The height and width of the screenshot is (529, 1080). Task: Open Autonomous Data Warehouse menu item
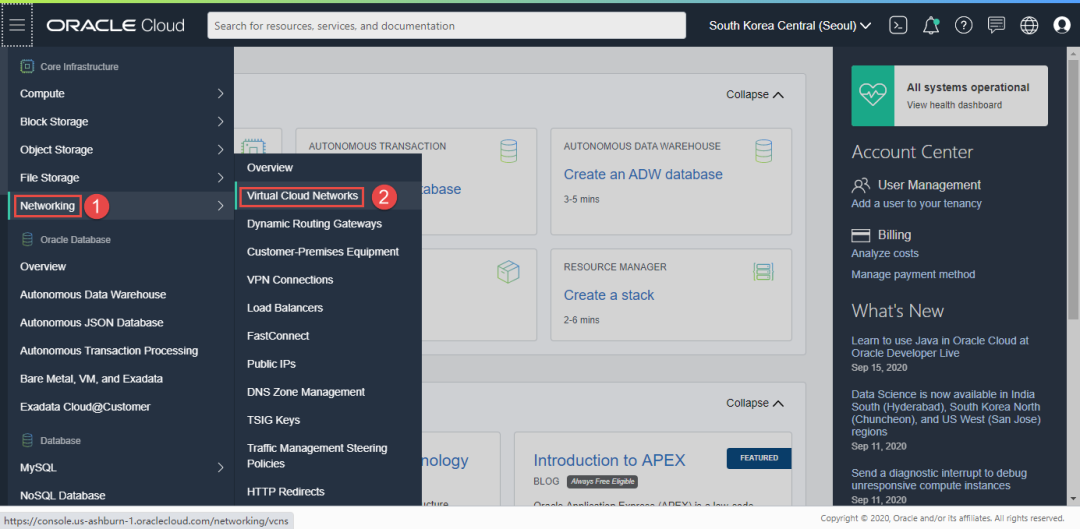[x=93, y=295]
